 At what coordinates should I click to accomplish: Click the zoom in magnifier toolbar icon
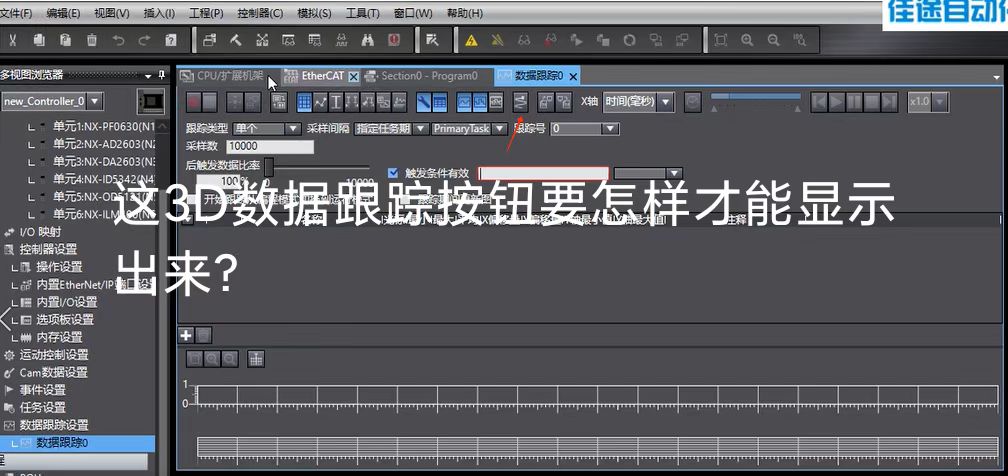coord(747,40)
